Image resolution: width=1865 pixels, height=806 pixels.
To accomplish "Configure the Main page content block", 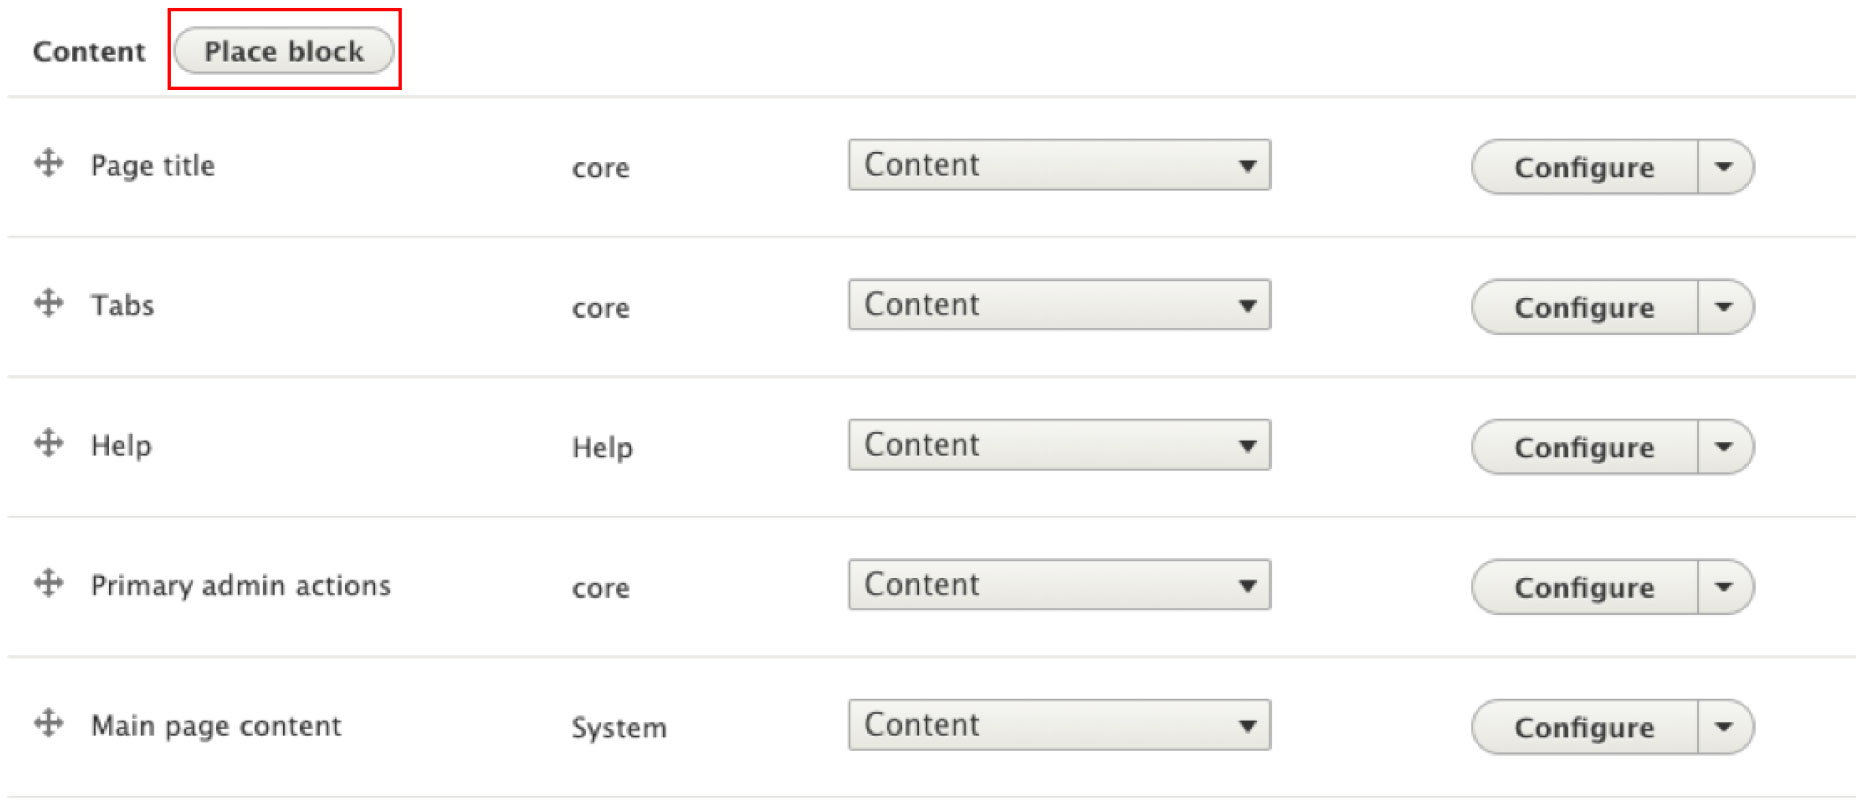I will (x=1584, y=727).
